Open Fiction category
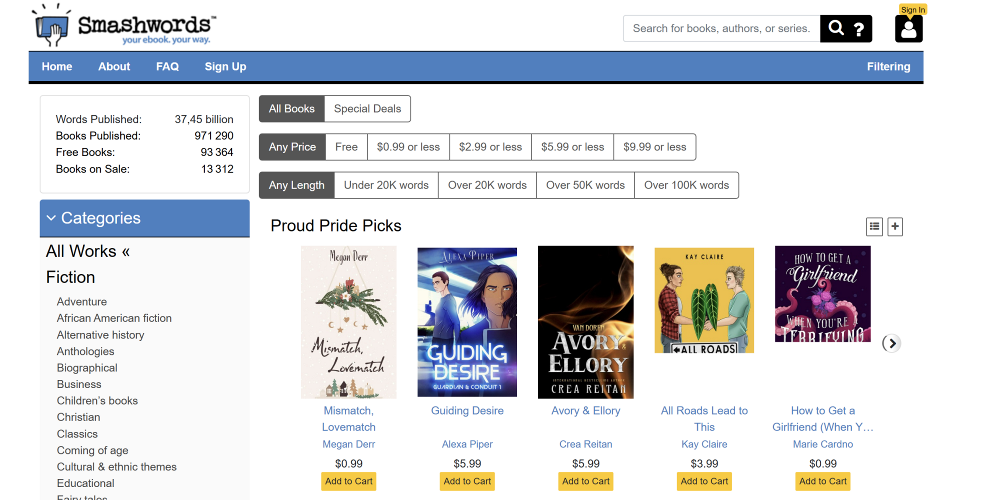Screen dimensions: 1000x500 70,277
